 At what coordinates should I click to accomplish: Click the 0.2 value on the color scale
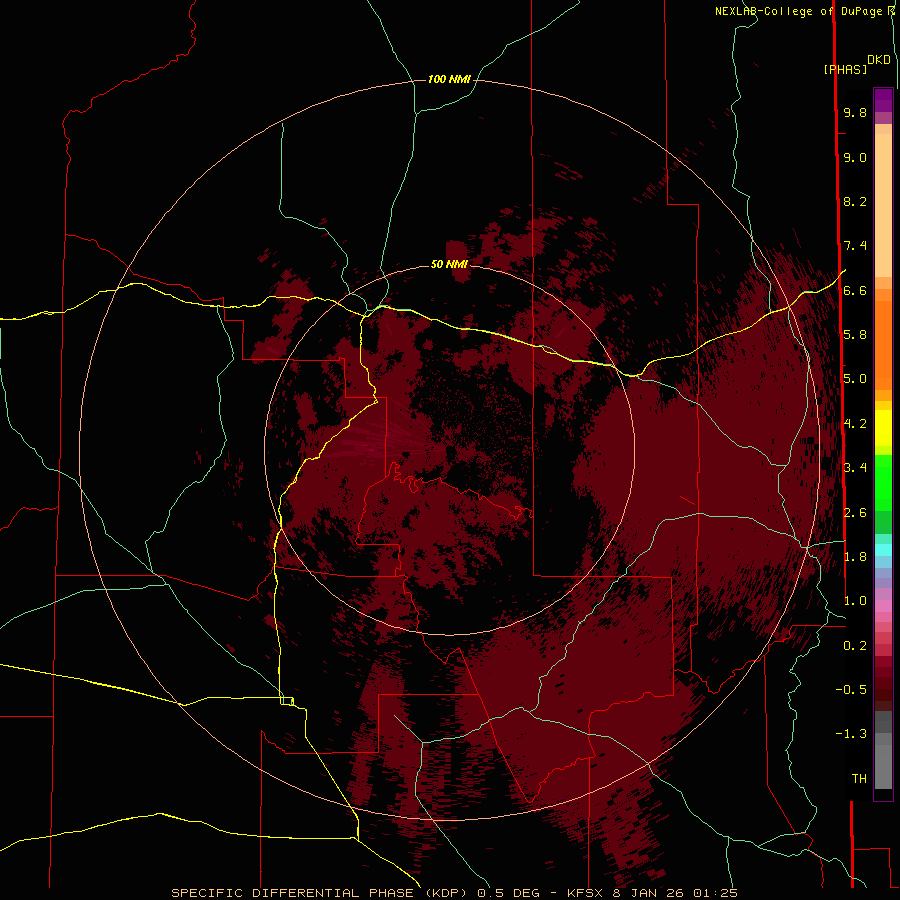click(855, 646)
